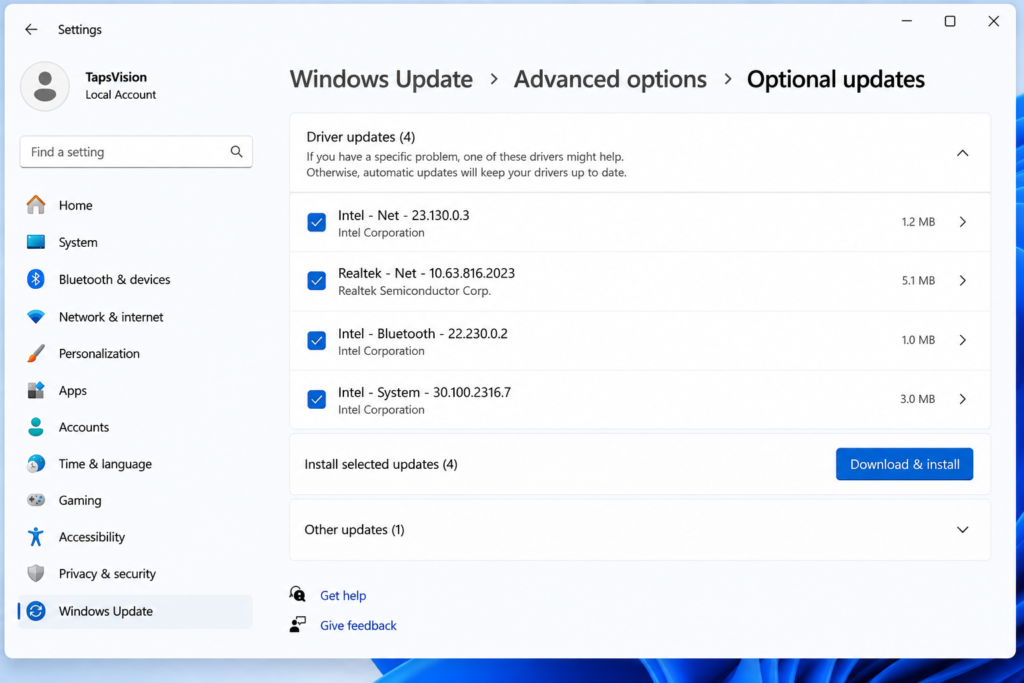1024x683 pixels.
Task: Navigate to Advanced options breadcrumb
Action: point(610,79)
